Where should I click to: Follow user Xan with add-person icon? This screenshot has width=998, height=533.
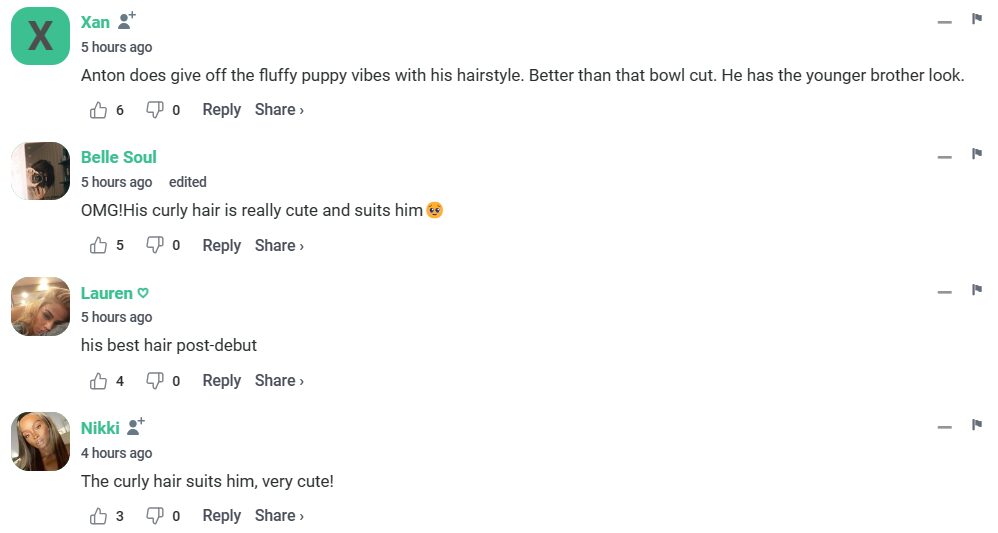(x=126, y=21)
